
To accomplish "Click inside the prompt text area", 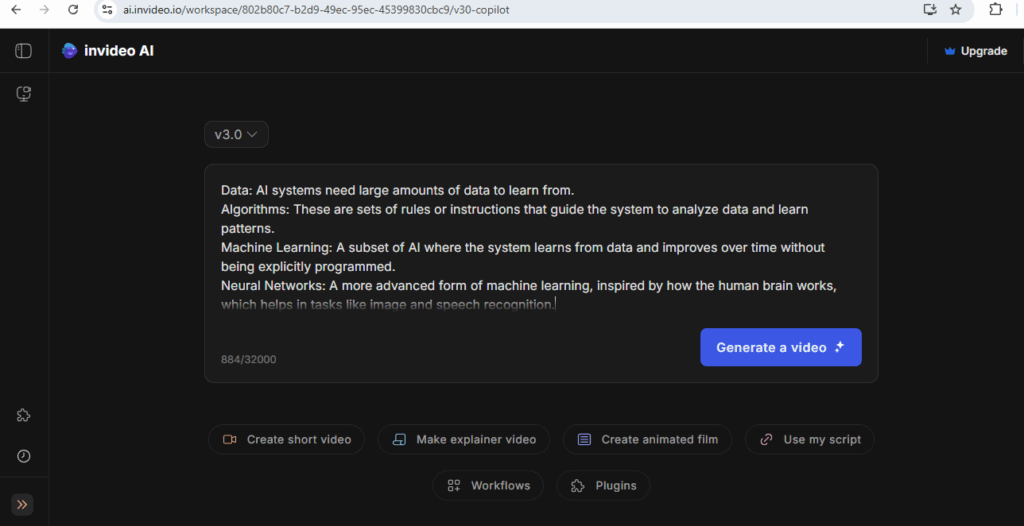I will point(541,248).
